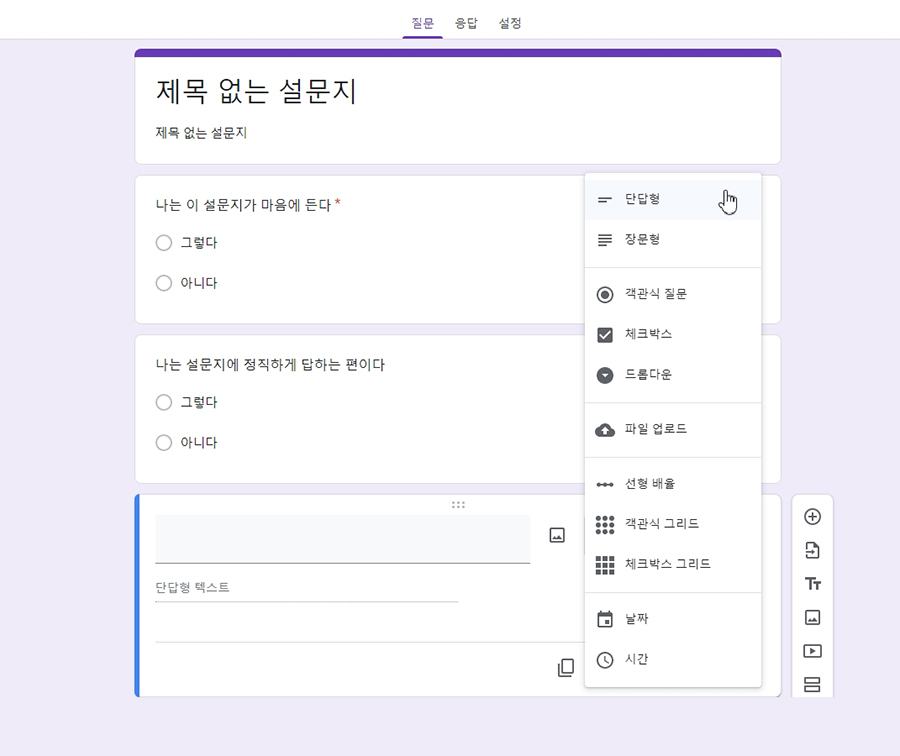The width and height of the screenshot is (900, 756).
Task: Choose 날짜 question type
Action: (673, 619)
